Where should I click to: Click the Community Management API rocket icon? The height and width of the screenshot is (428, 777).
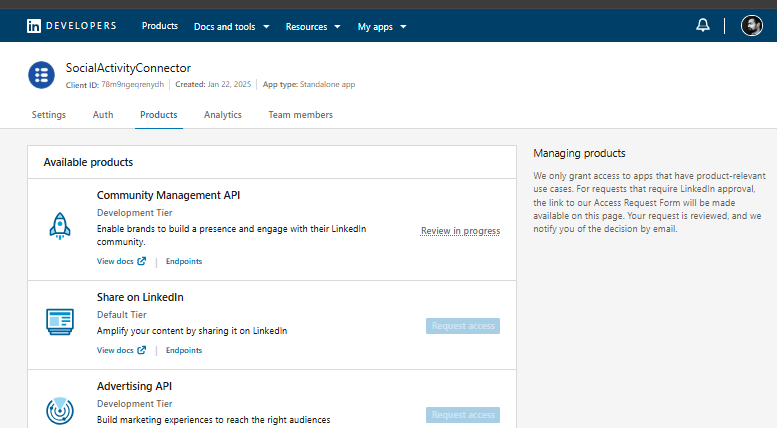[x=60, y=226]
